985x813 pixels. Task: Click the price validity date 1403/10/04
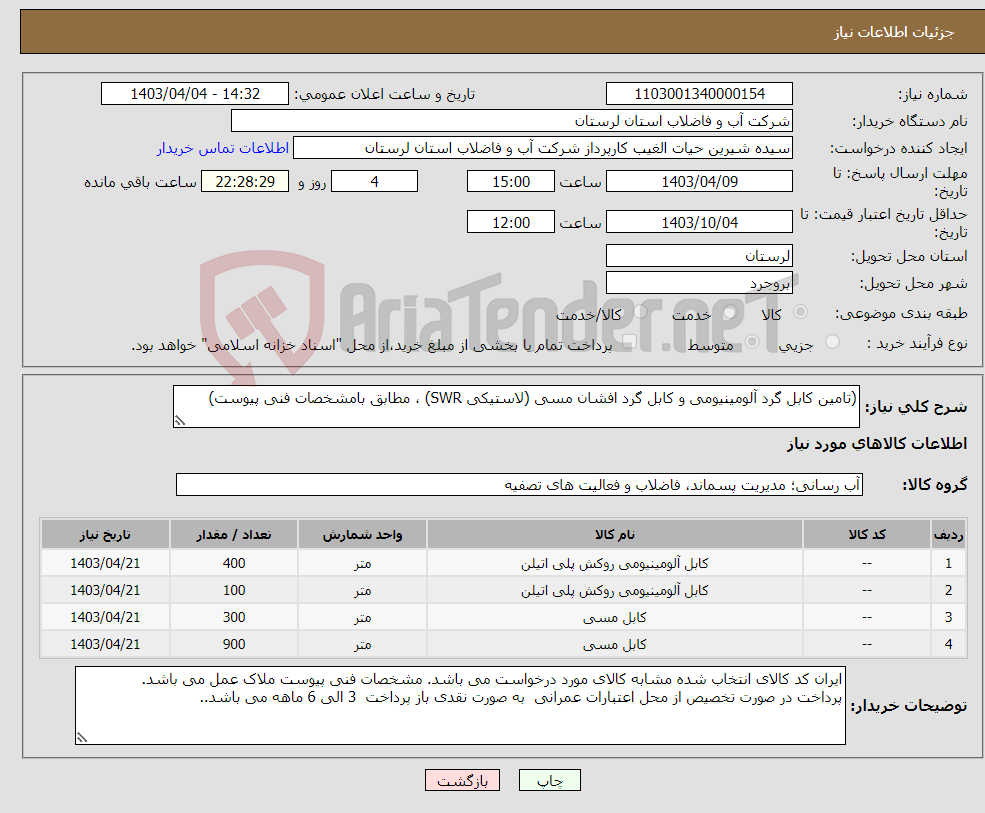[699, 222]
